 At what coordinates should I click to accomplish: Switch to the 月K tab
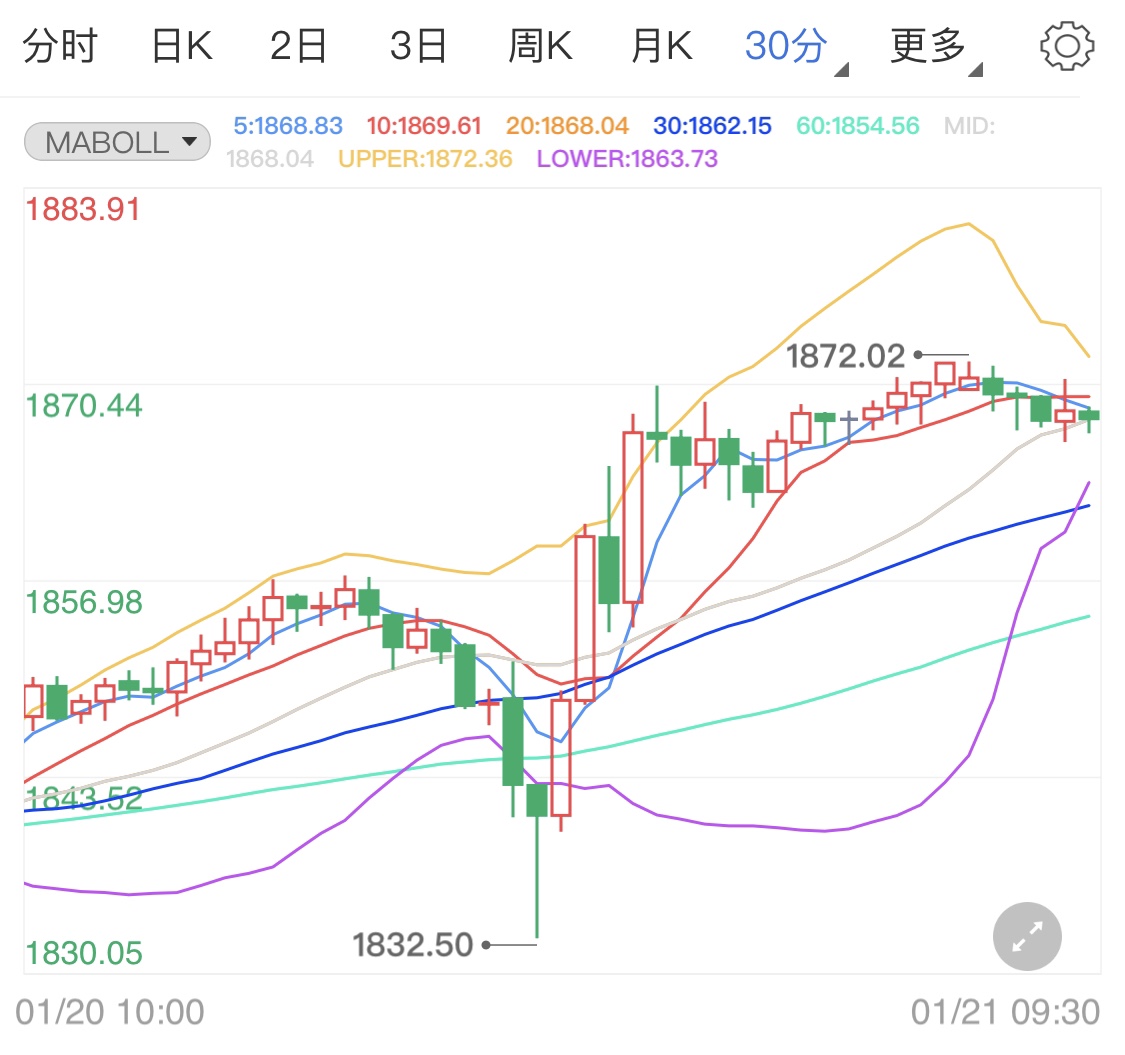pos(662,46)
